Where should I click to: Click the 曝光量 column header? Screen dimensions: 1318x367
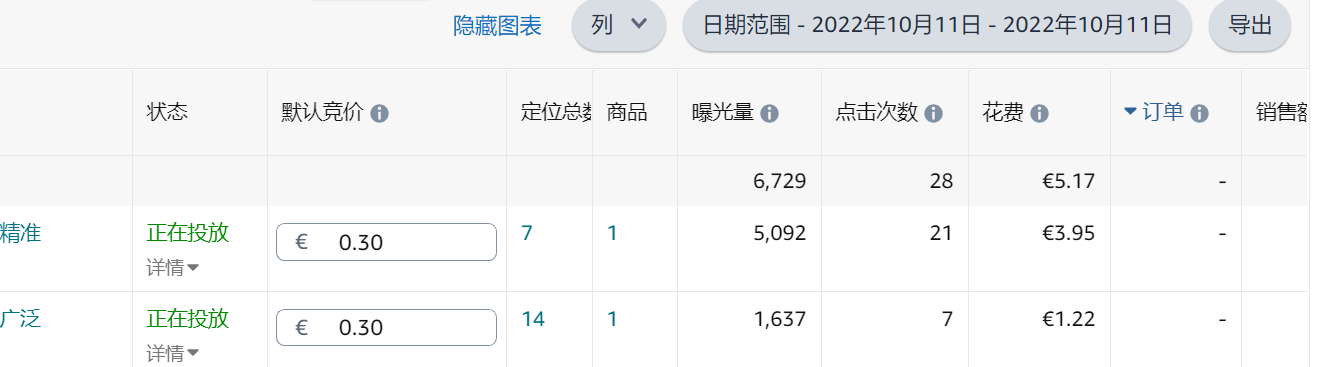(723, 113)
